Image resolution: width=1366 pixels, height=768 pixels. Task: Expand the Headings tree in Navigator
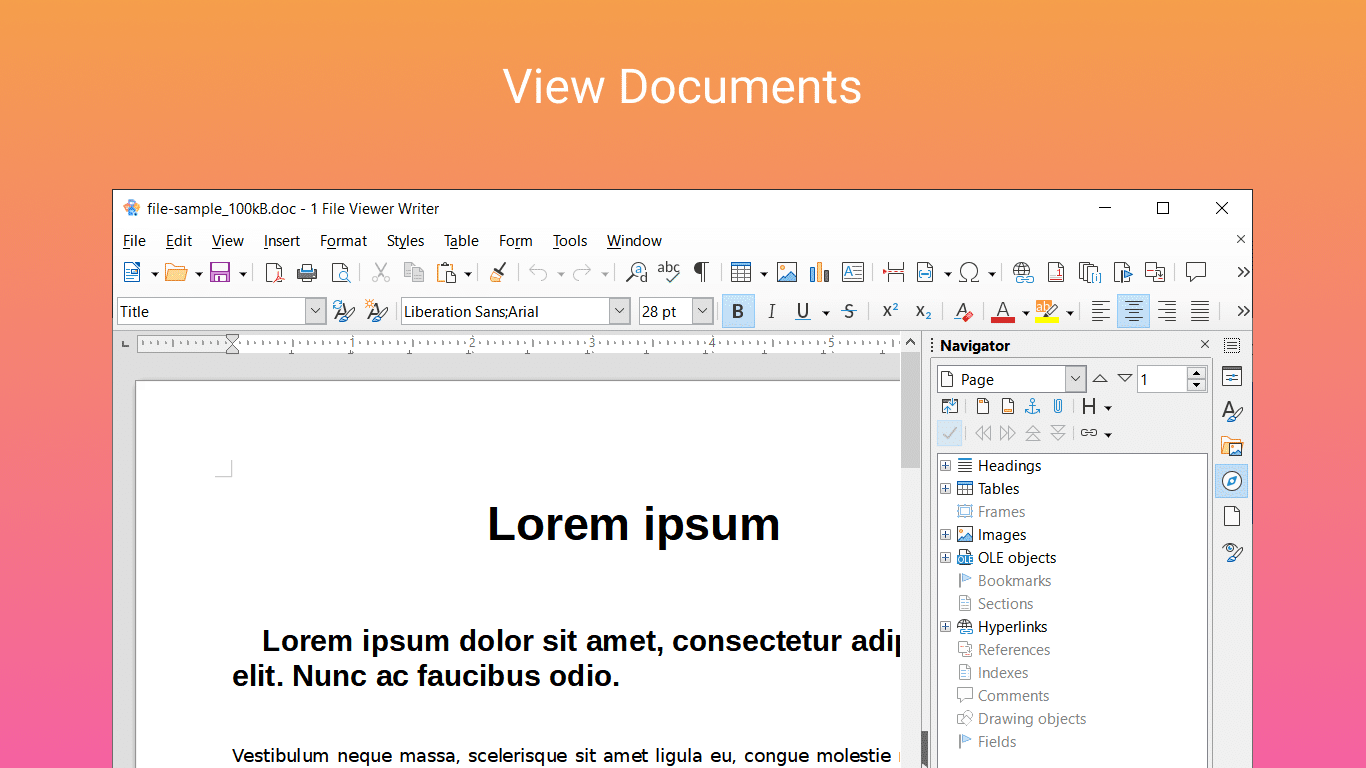(946, 465)
